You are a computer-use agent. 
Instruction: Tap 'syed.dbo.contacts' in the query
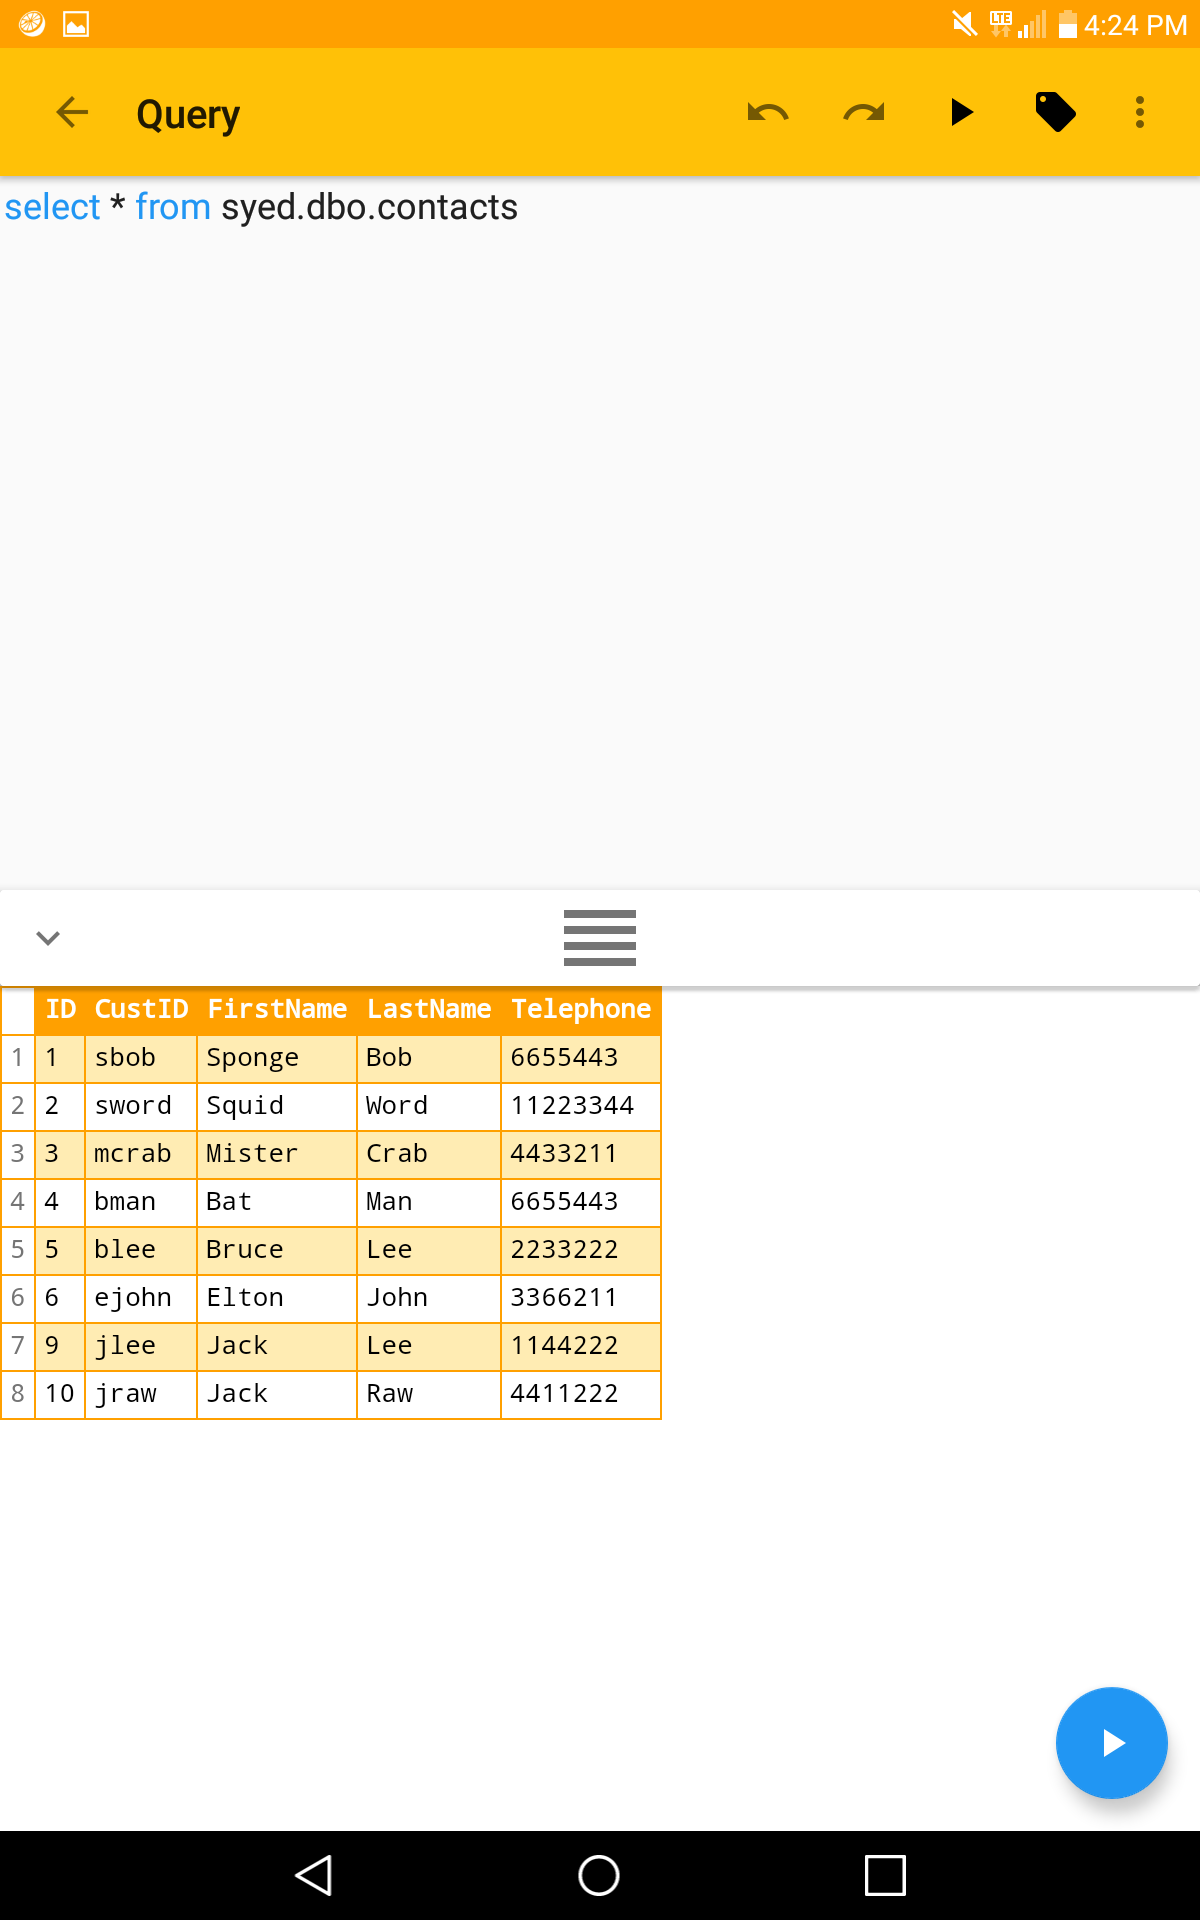tap(369, 207)
